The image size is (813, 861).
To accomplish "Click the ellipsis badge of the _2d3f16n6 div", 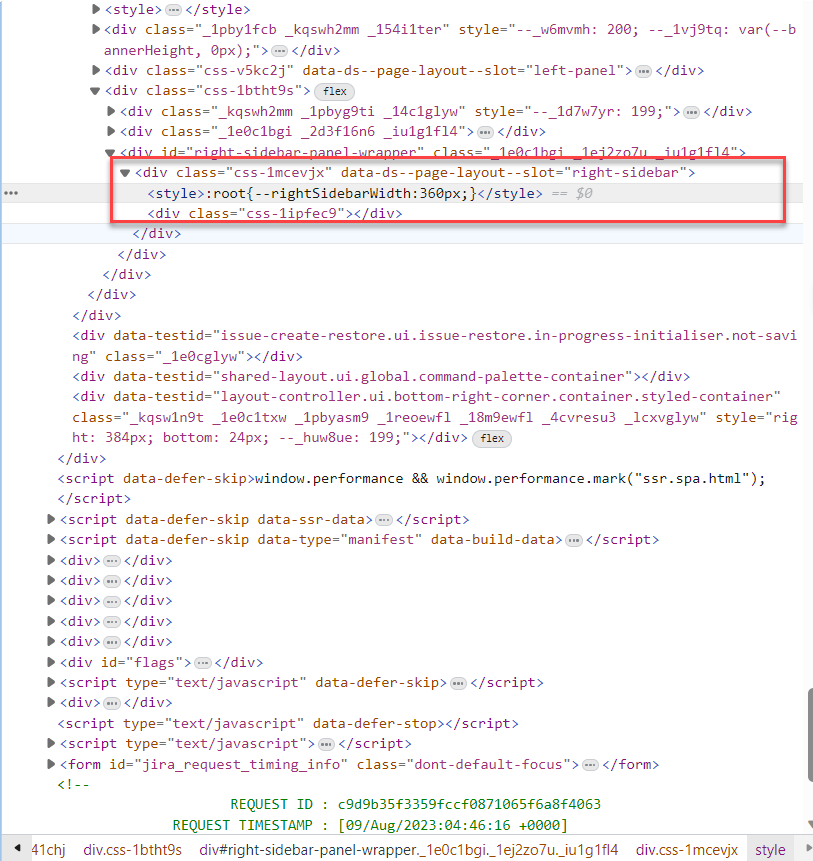I will pos(485,132).
